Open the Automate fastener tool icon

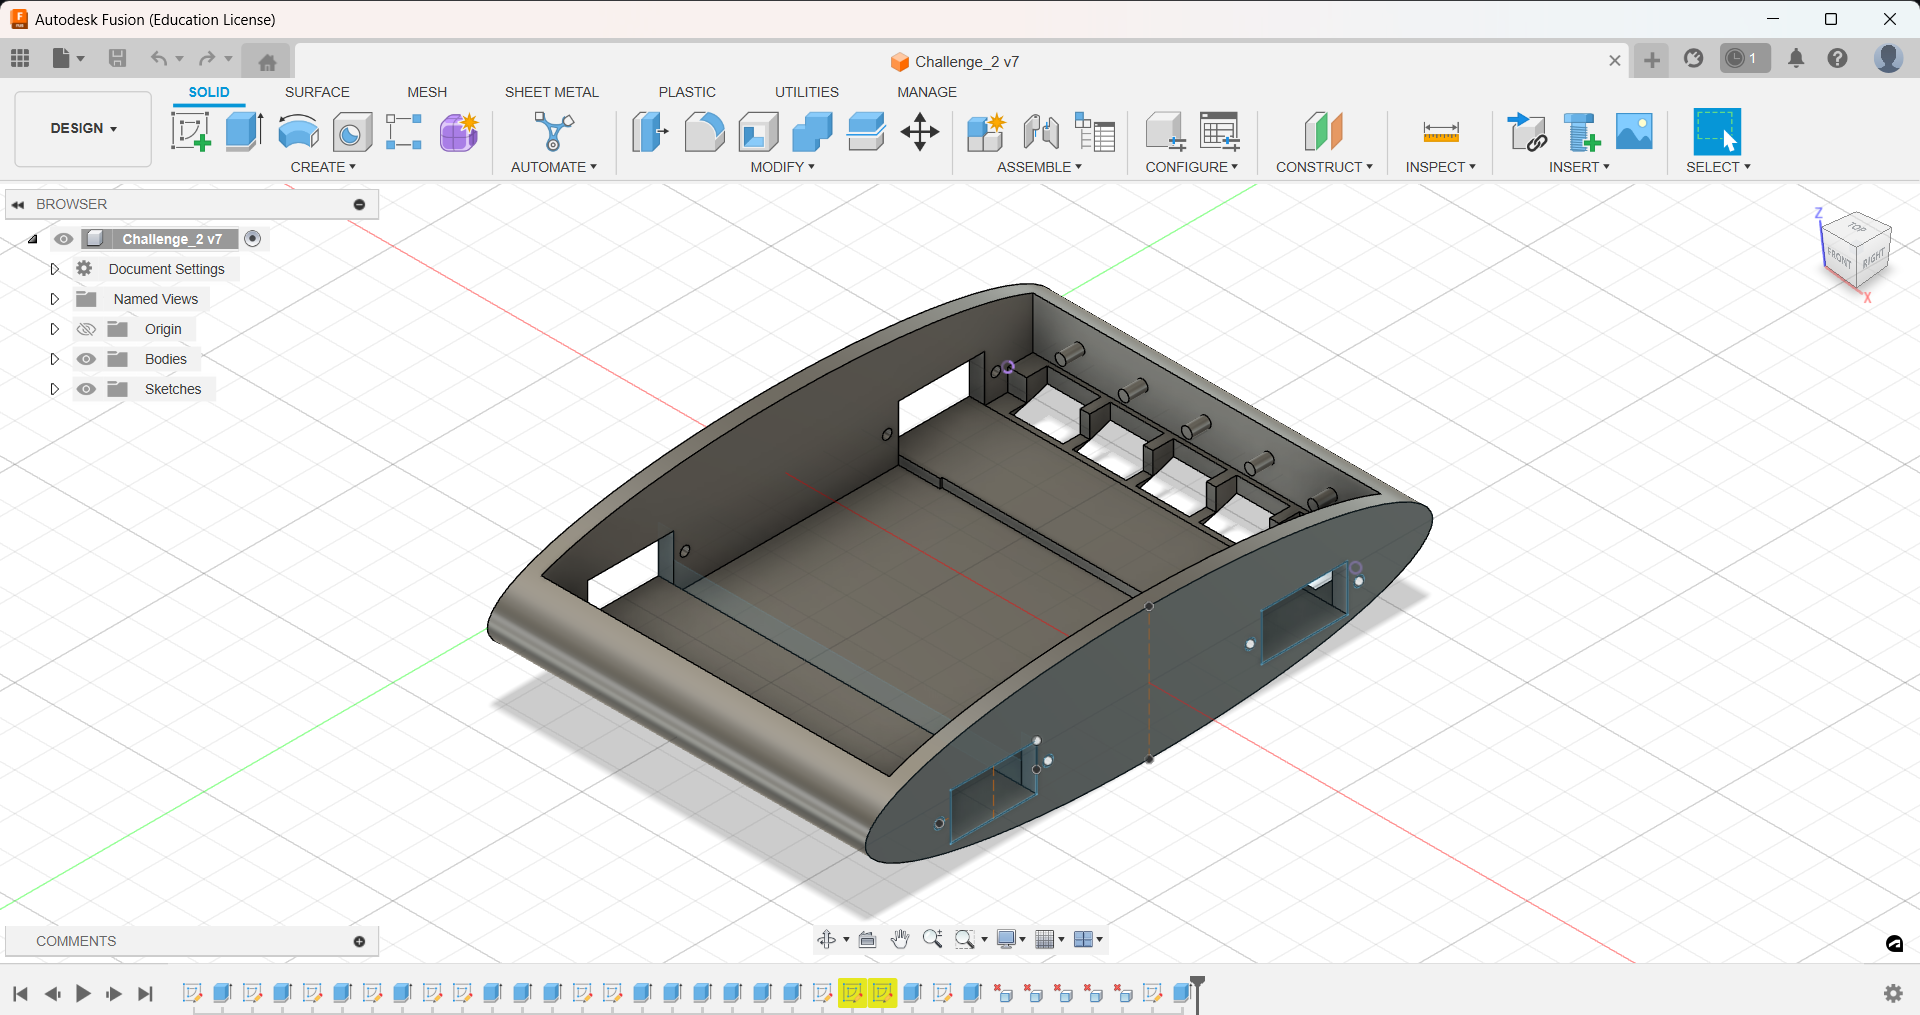point(553,131)
